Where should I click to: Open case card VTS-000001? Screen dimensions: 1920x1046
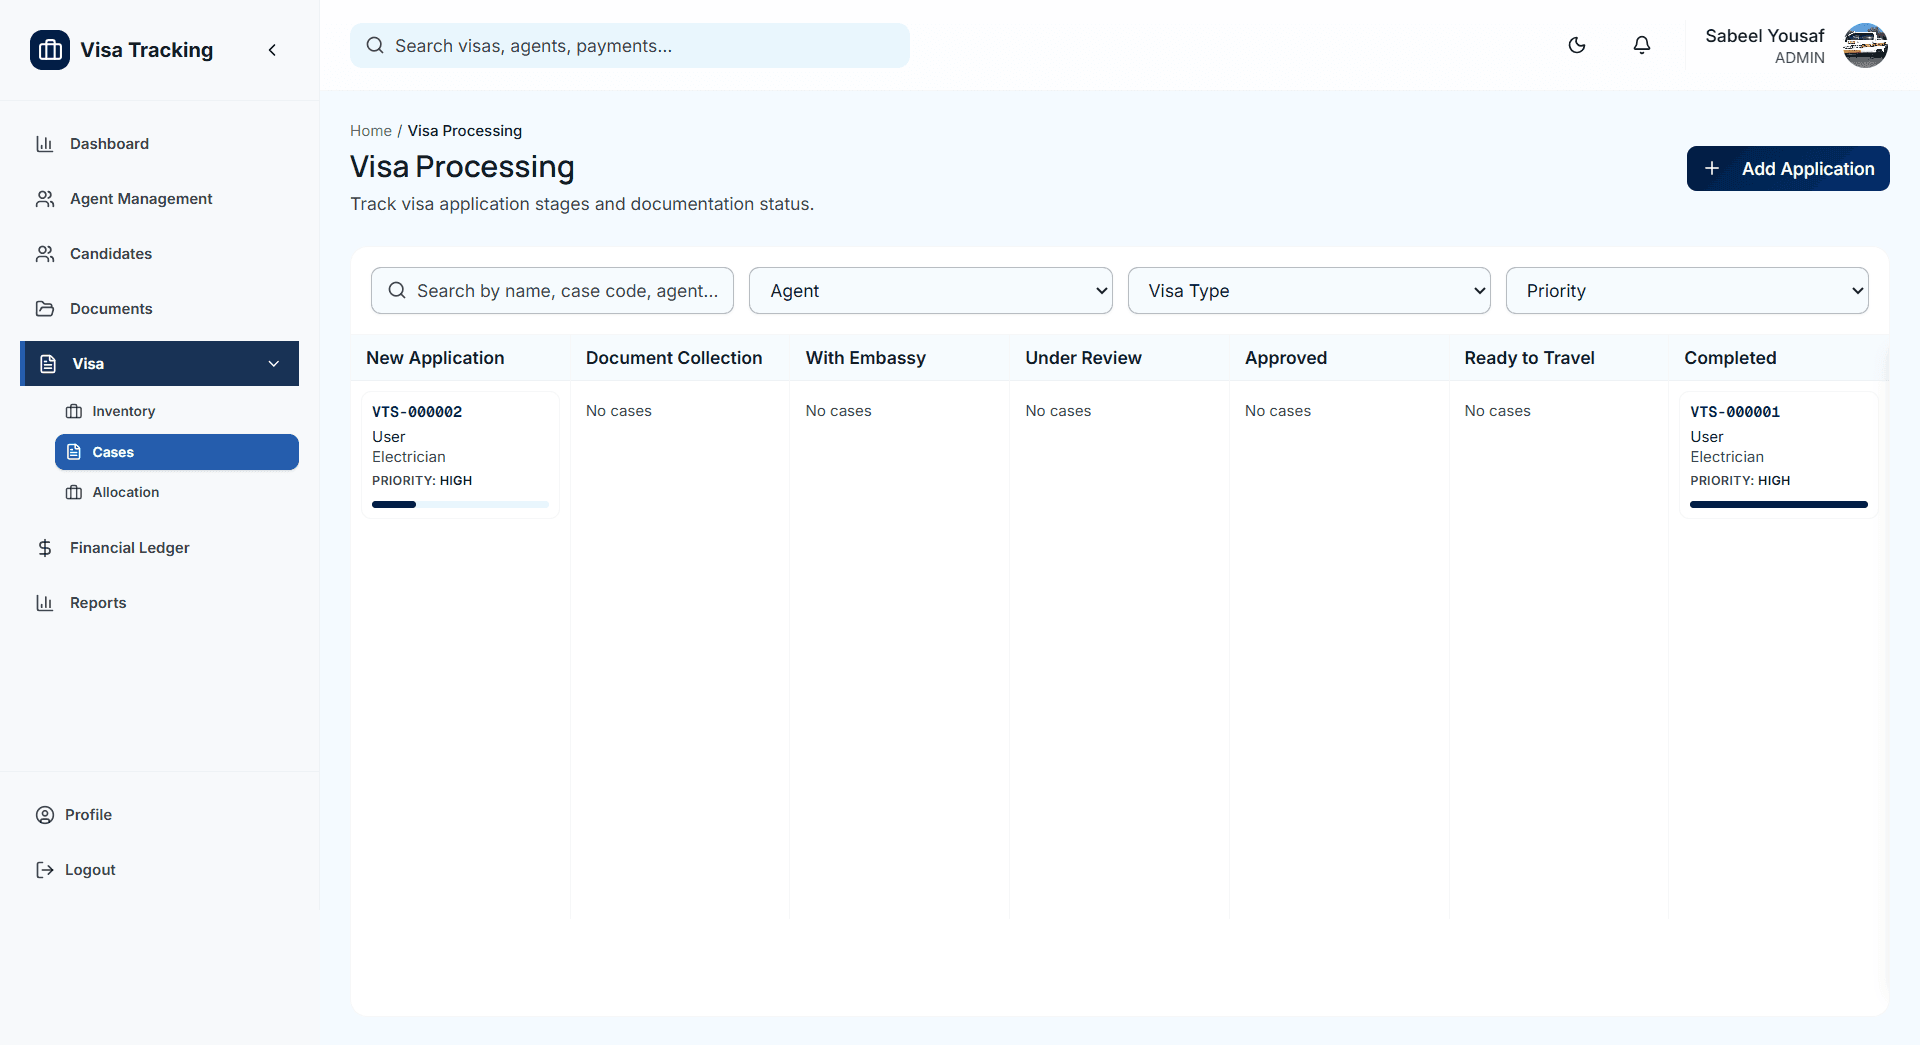coord(1779,455)
